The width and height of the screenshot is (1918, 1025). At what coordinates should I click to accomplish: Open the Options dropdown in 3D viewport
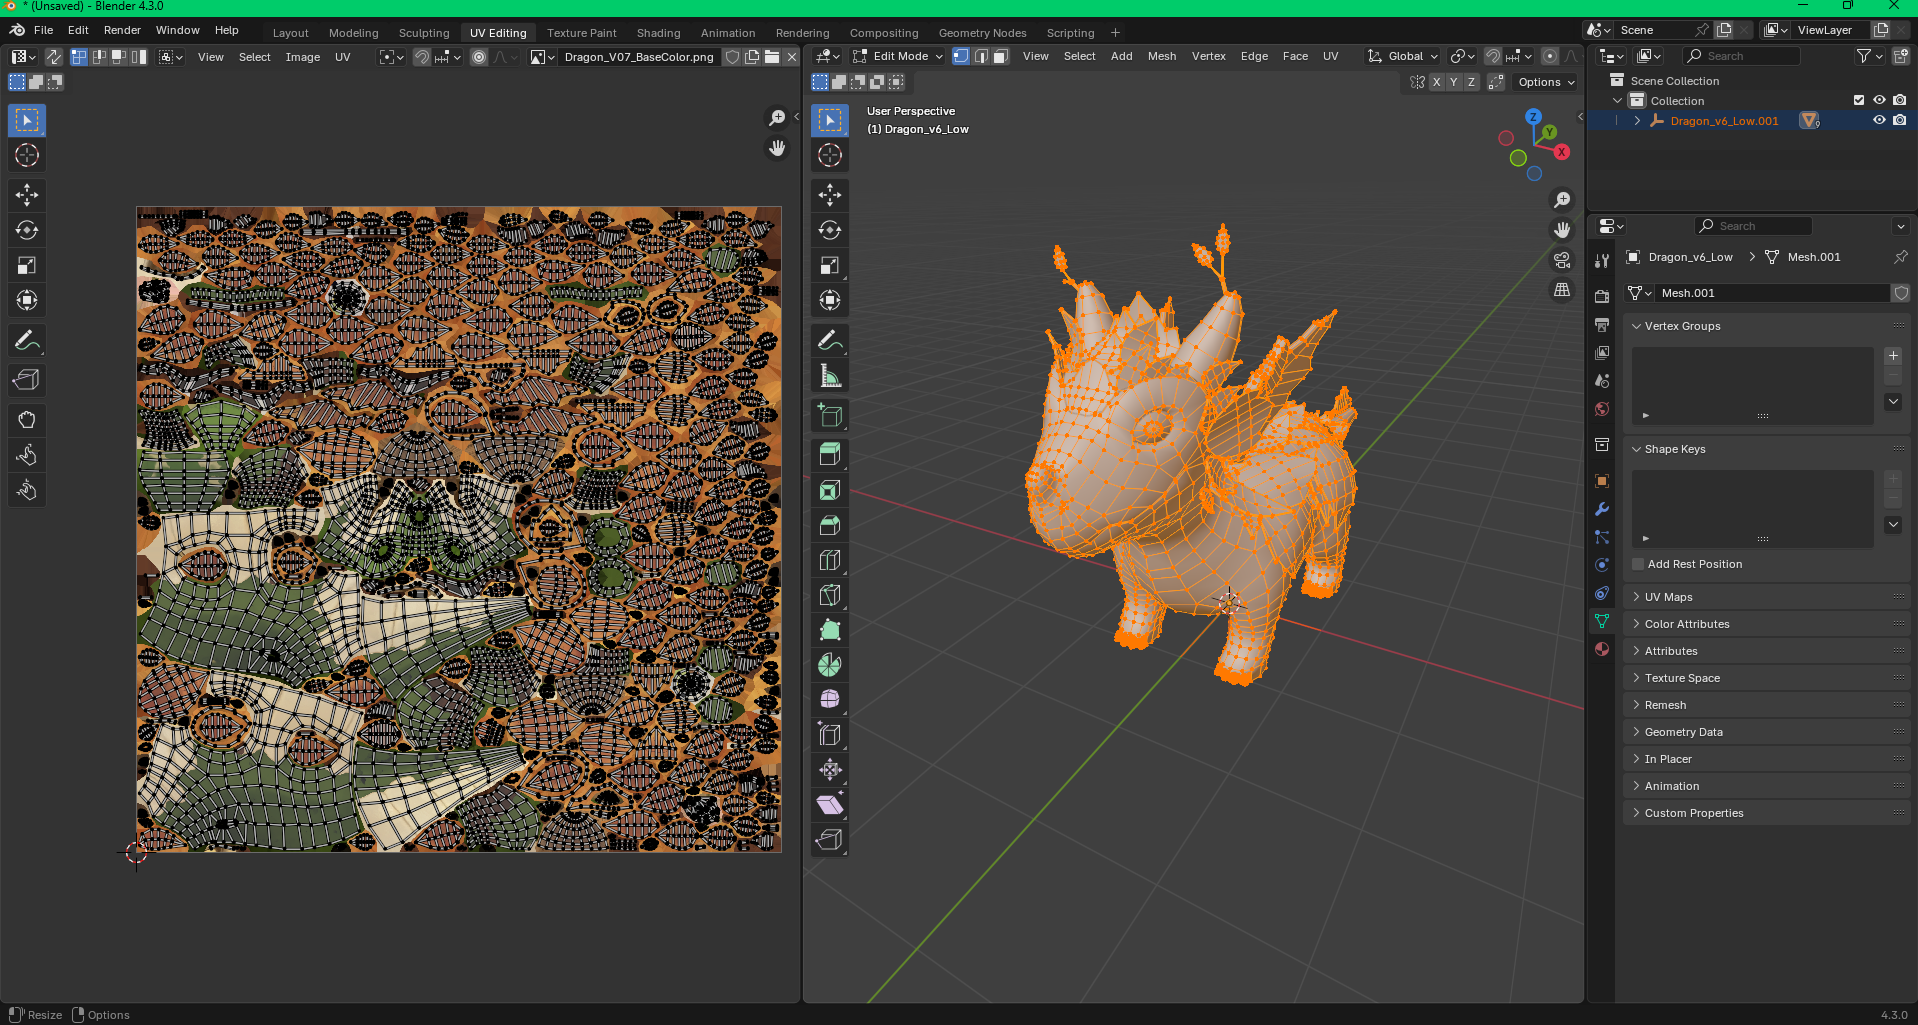point(1546,82)
